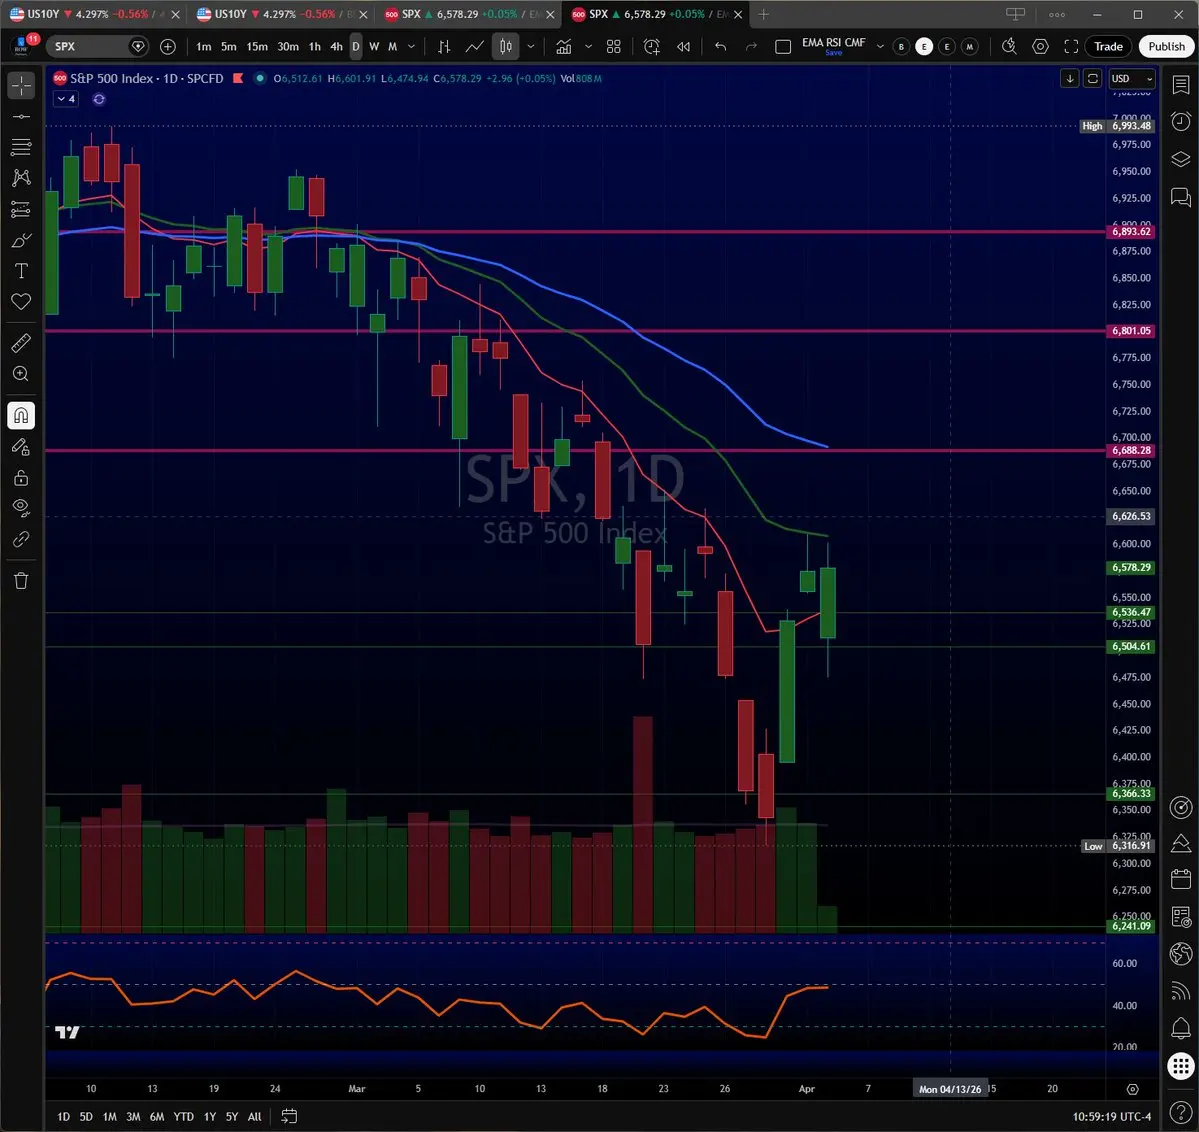Click the link drawings icon
The height and width of the screenshot is (1132, 1199).
tap(21, 539)
